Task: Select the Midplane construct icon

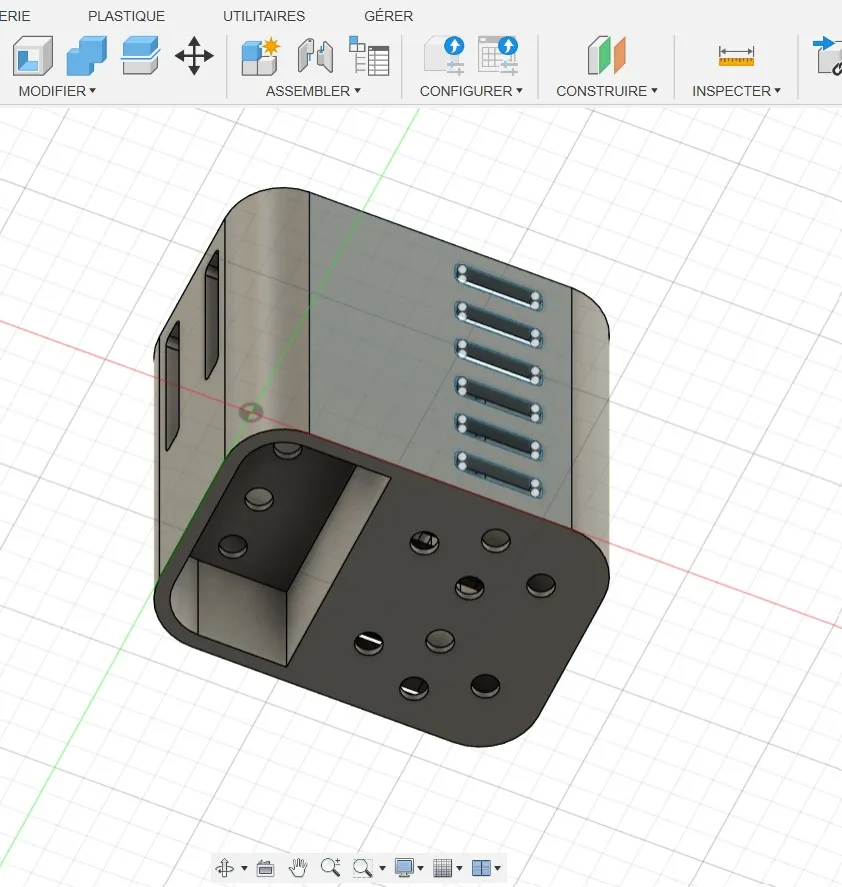Action: (x=606, y=55)
